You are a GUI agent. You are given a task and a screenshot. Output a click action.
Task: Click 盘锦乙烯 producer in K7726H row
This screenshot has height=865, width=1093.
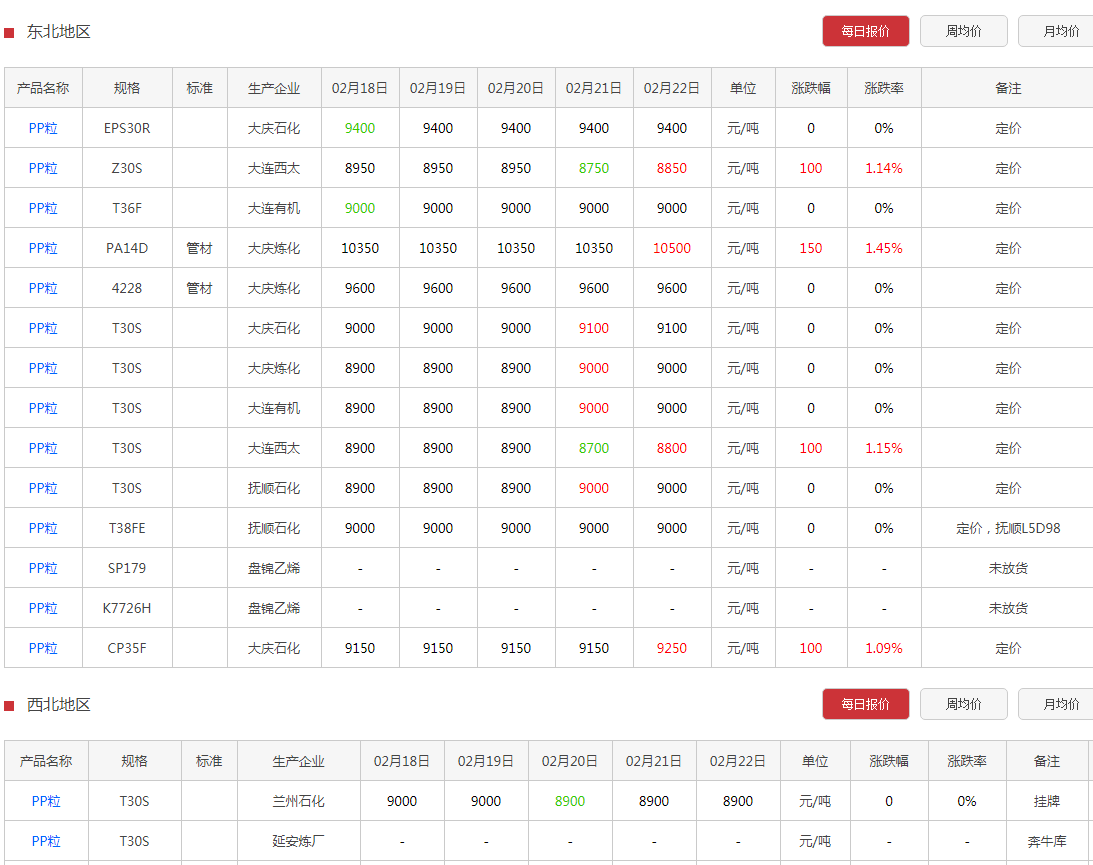274,608
